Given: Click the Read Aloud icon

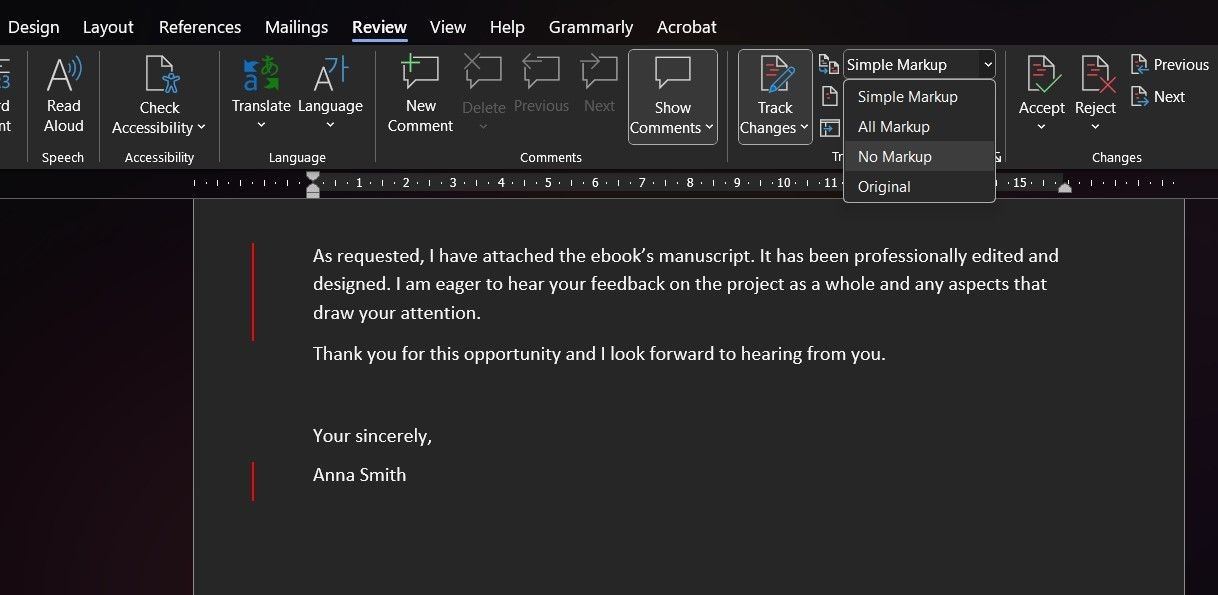Looking at the screenshot, I should [x=64, y=73].
